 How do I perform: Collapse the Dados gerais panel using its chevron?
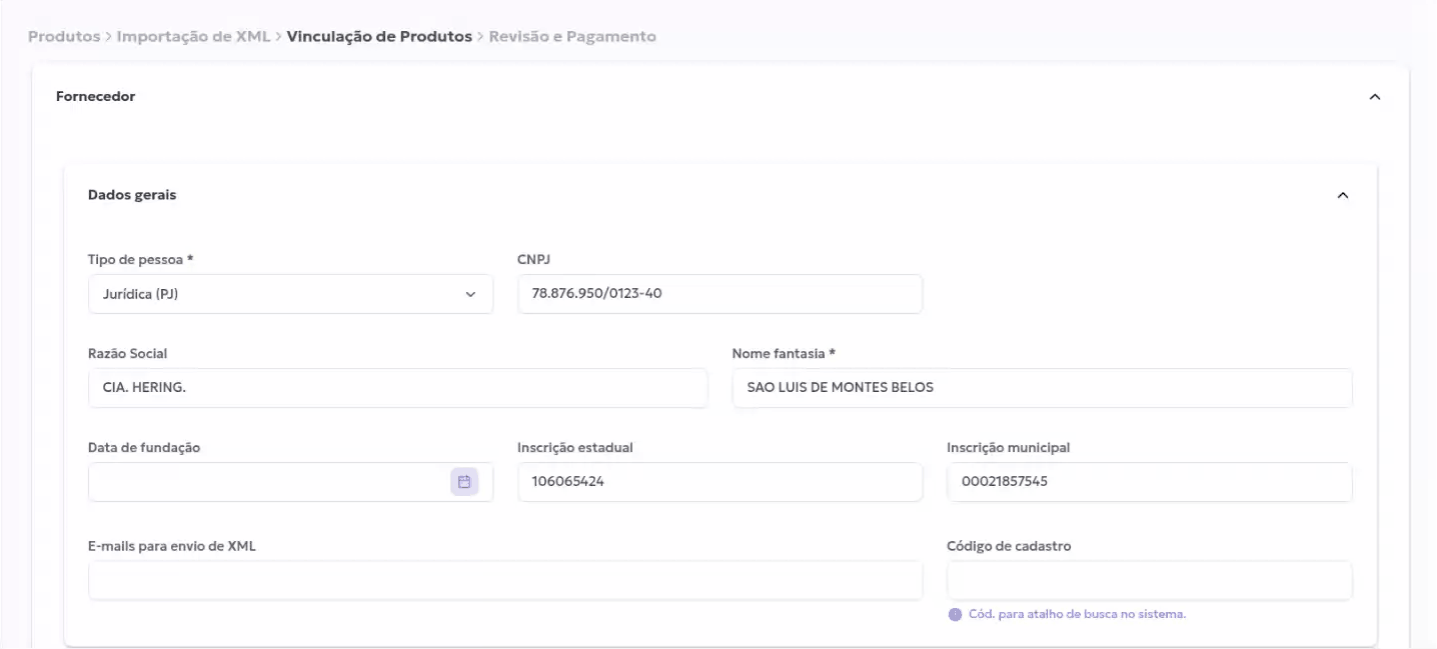tap(1342, 196)
